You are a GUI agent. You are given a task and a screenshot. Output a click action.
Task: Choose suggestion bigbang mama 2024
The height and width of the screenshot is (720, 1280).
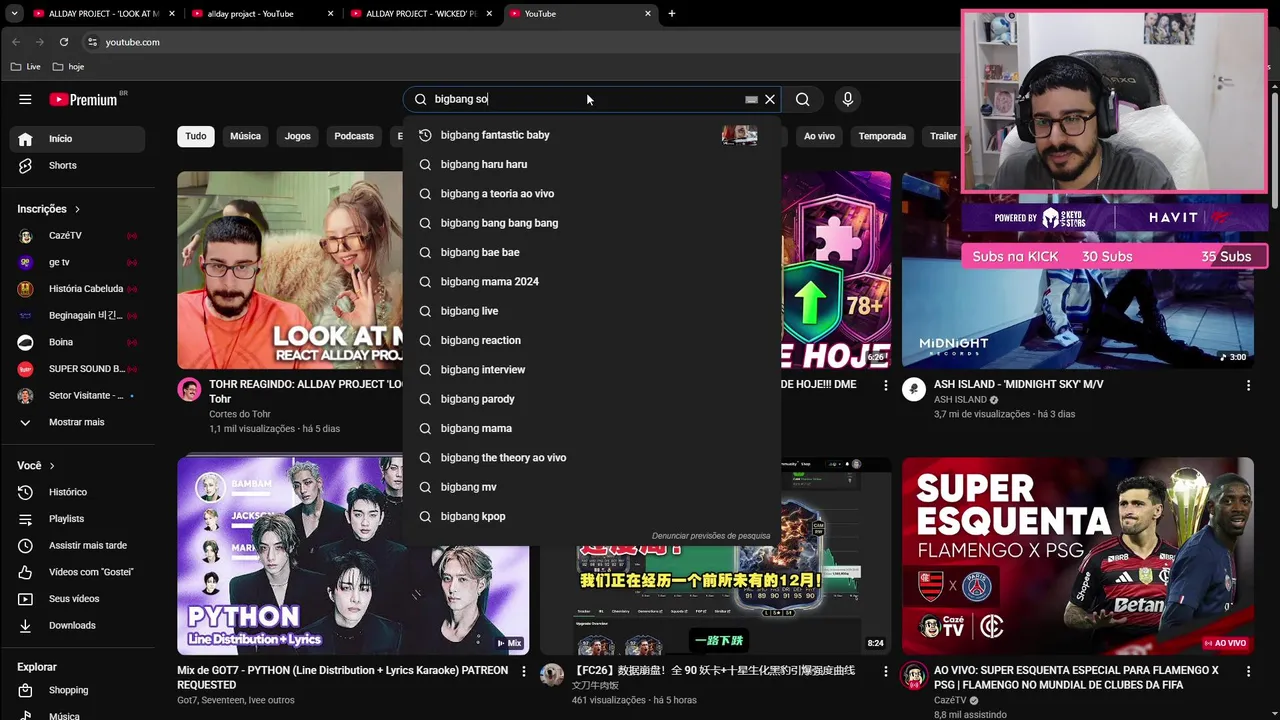(591, 282)
